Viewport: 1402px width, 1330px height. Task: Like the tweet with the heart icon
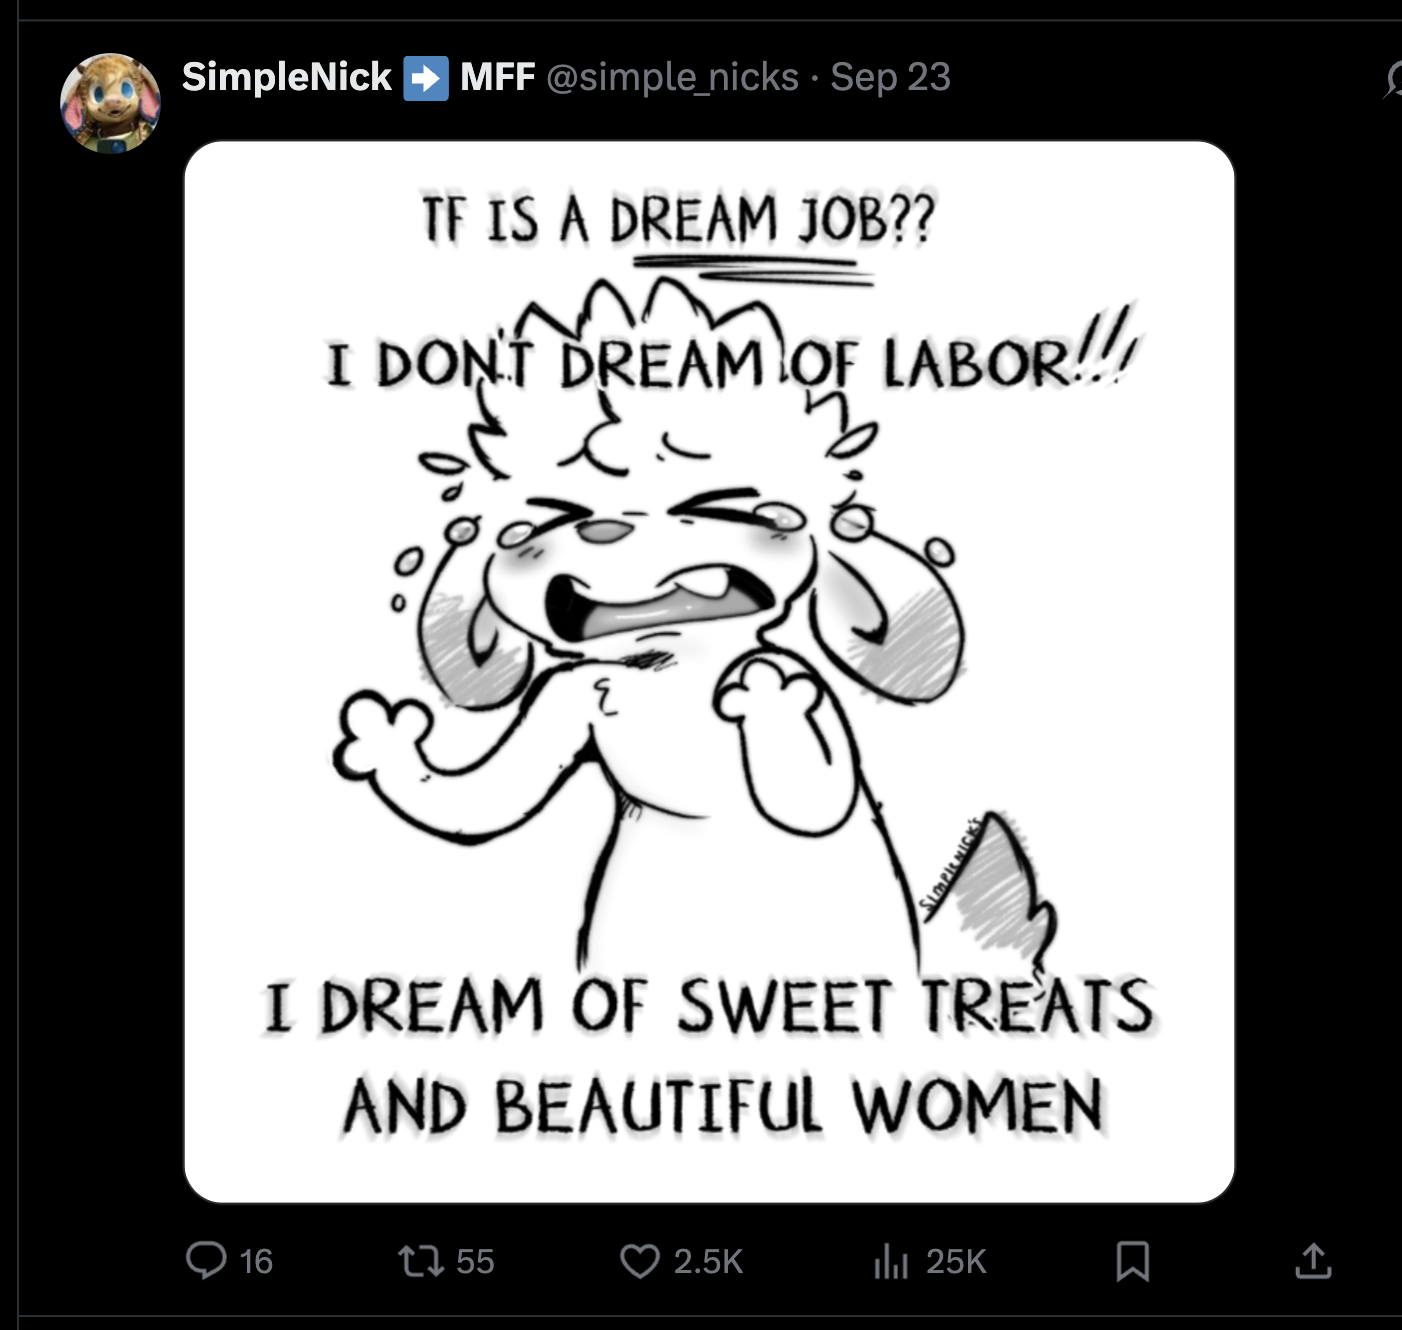click(639, 1261)
